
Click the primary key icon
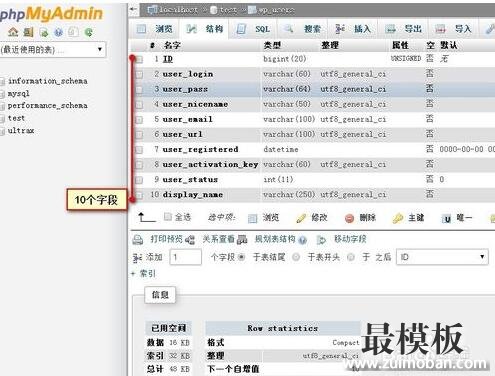(x=398, y=218)
